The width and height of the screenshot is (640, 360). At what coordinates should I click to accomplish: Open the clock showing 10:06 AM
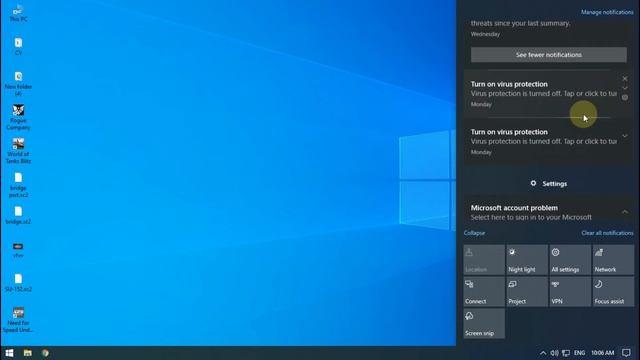tap(602, 353)
